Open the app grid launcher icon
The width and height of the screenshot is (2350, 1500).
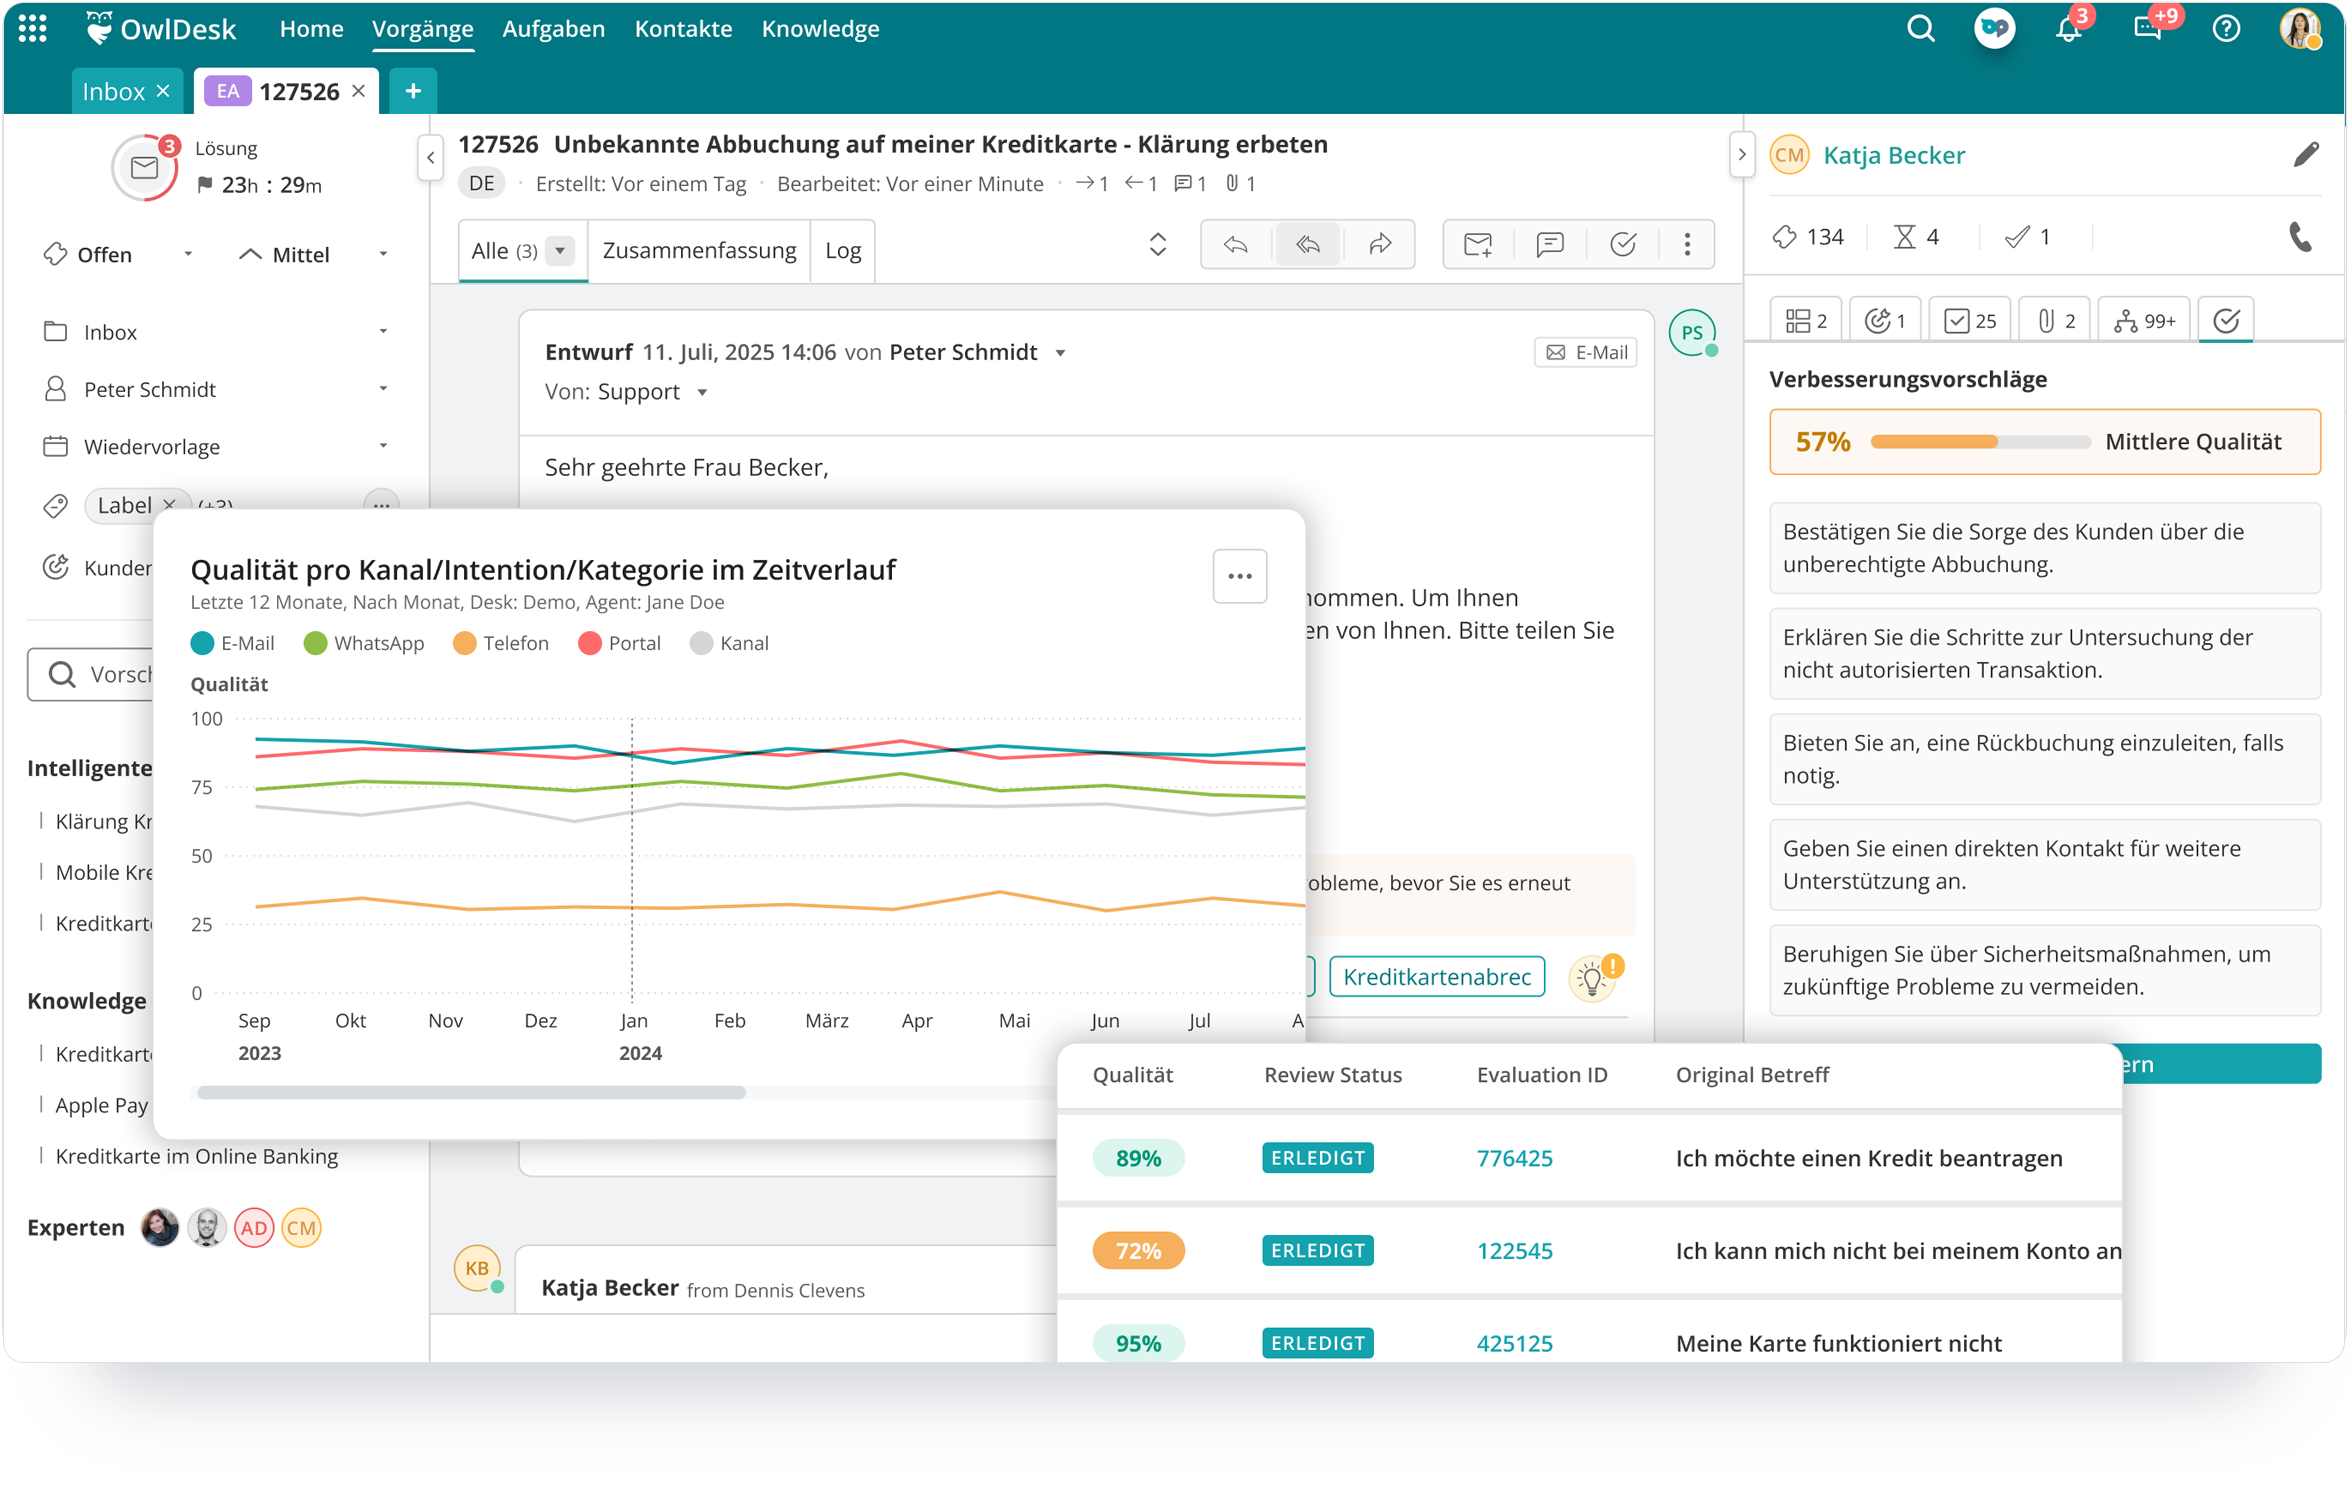click(32, 29)
